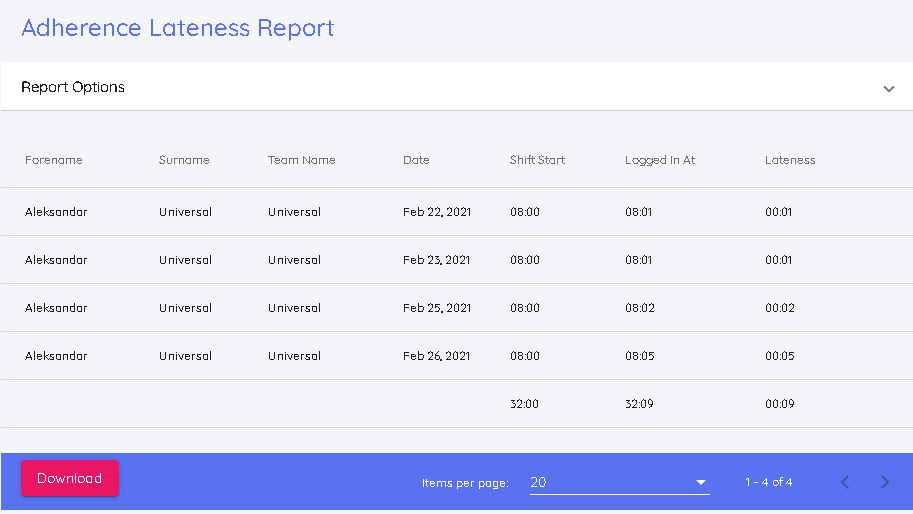Open the items per page dropdown
This screenshot has height=514, width=913.
point(618,482)
